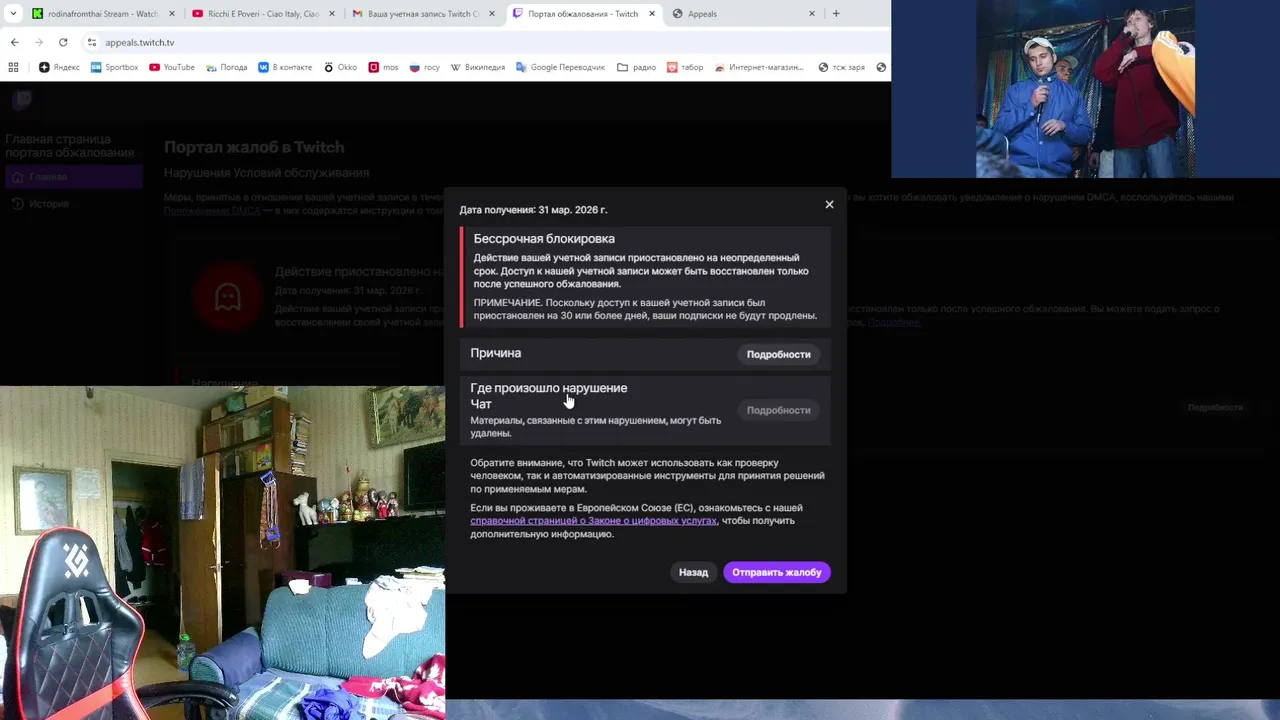Open the госу bookmark
The height and width of the screenshot is (720, 1280).
424,67
